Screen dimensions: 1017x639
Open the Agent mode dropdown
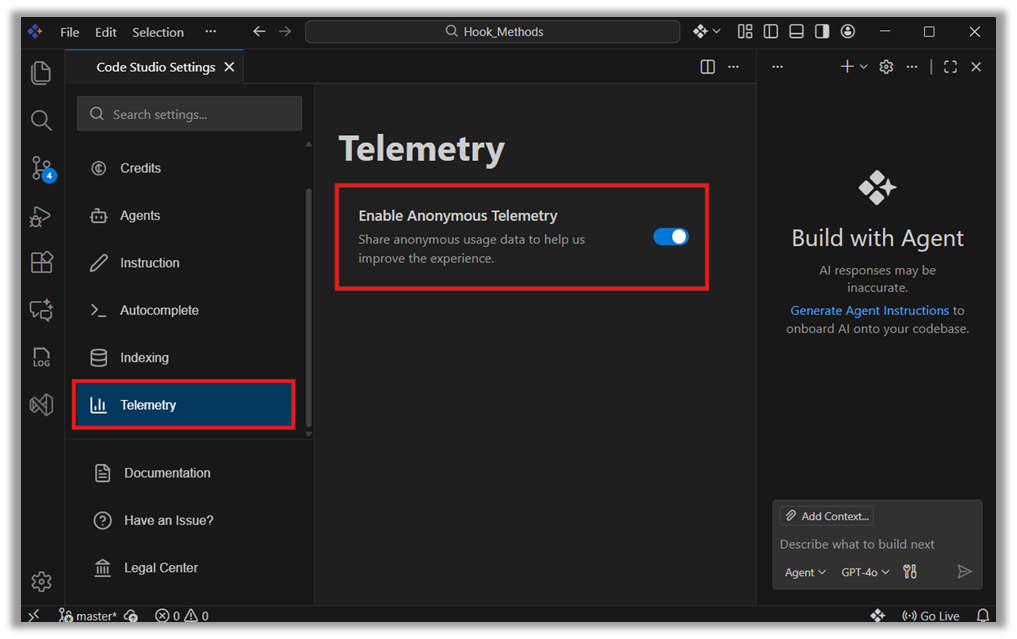click(804, 571)
